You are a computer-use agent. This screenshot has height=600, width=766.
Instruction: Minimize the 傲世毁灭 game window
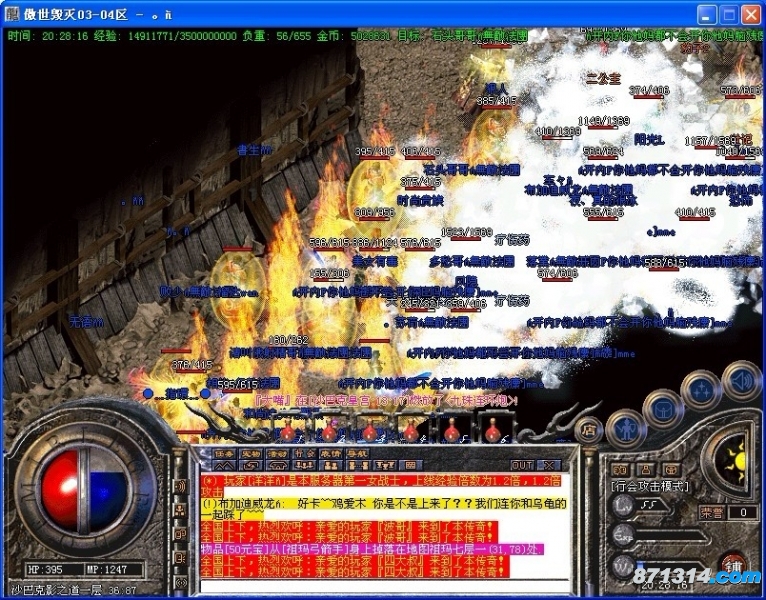(706, 15)
